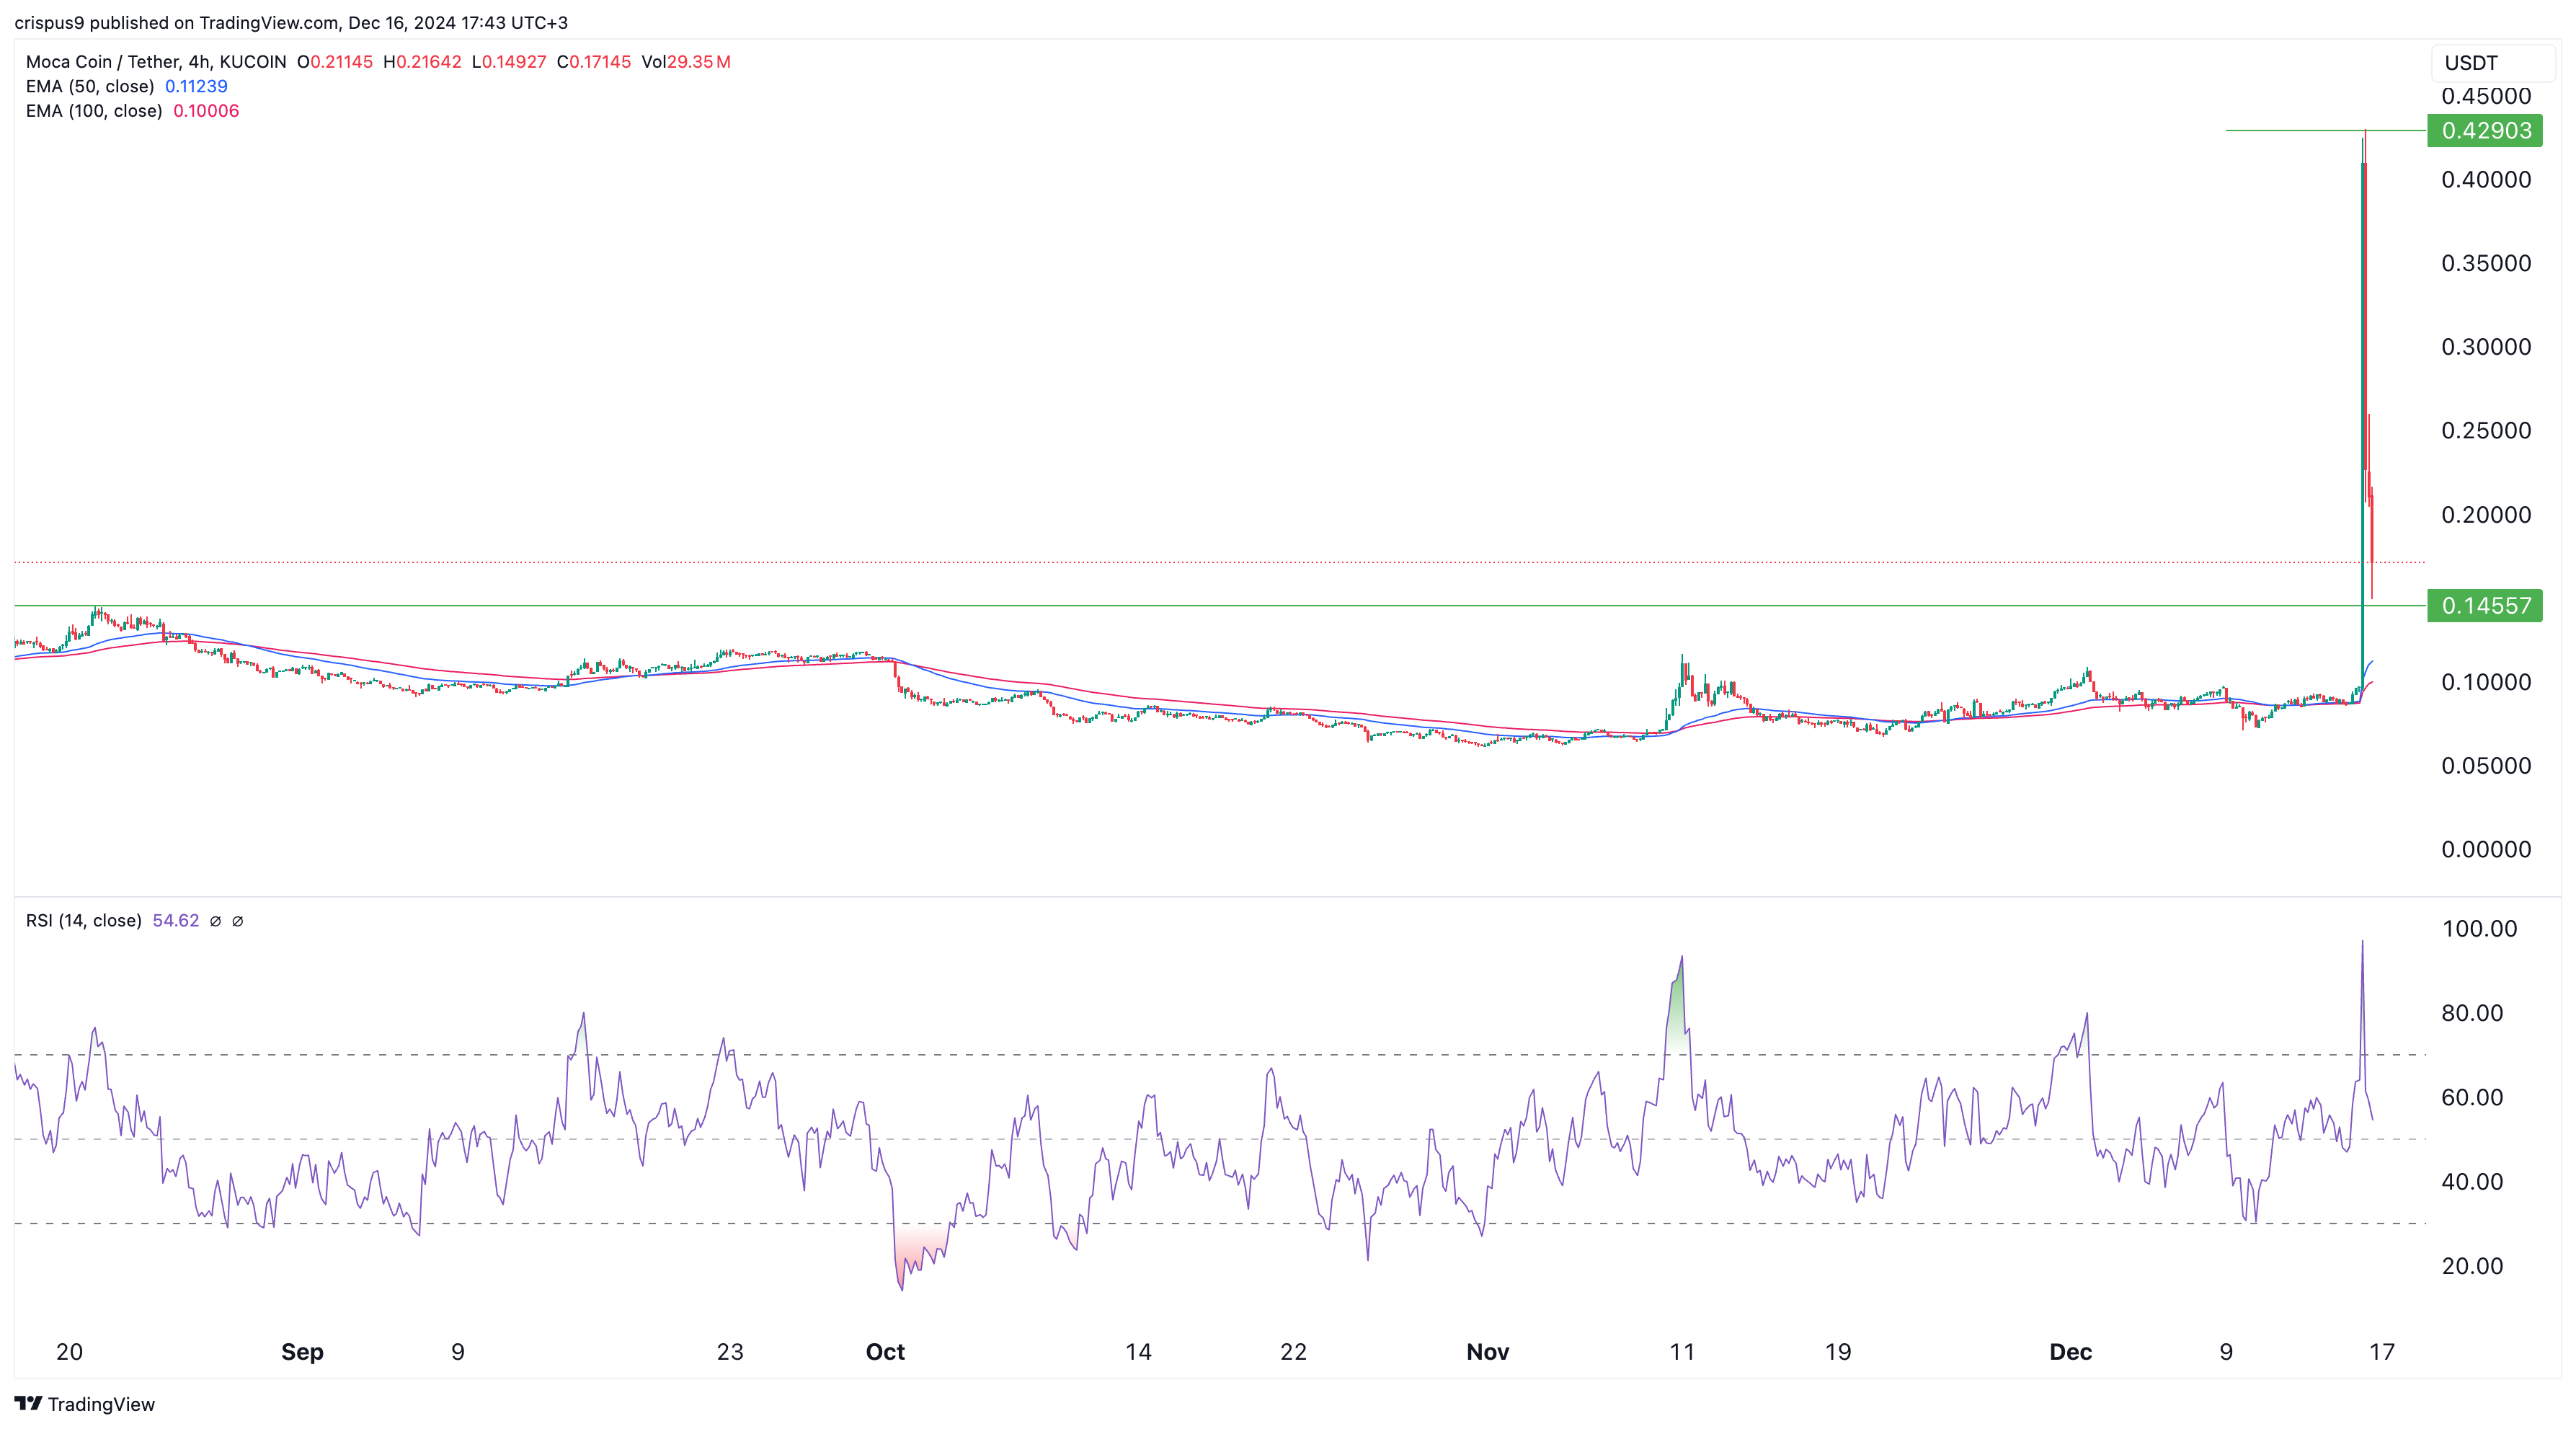This screenshot has height=1429, width=2576.
Task: Click the 0.20000 price axis label
Action: 2486,515
